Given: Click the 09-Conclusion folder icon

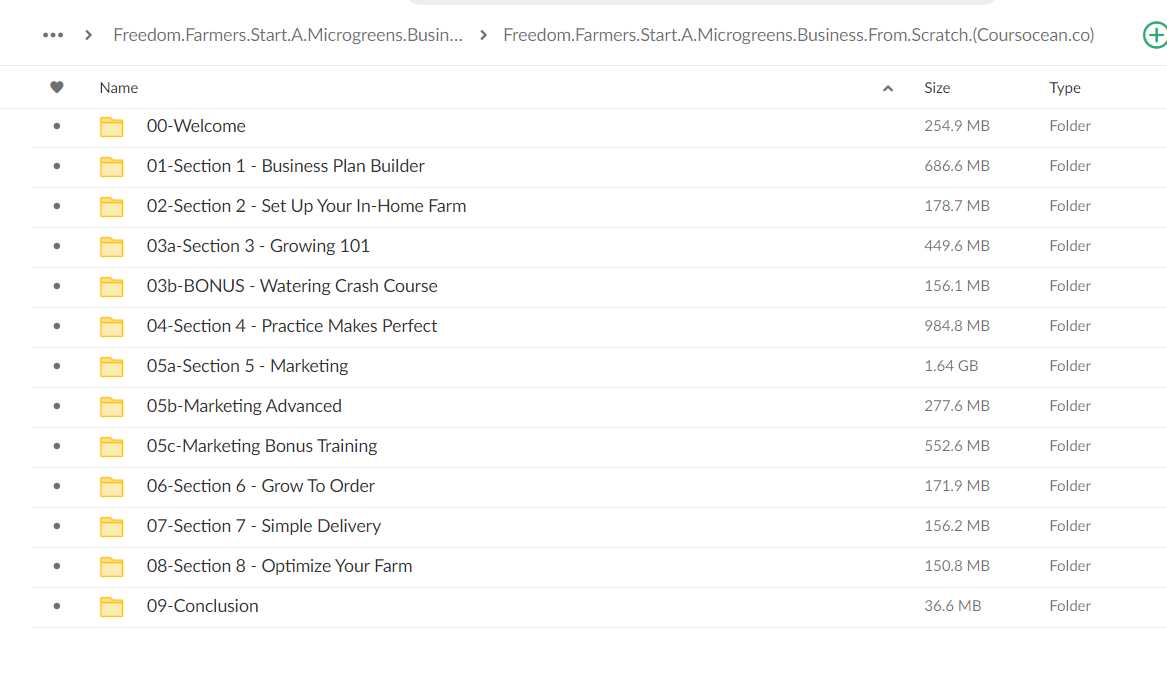Looking at the screenshot, I should (112, 607).
